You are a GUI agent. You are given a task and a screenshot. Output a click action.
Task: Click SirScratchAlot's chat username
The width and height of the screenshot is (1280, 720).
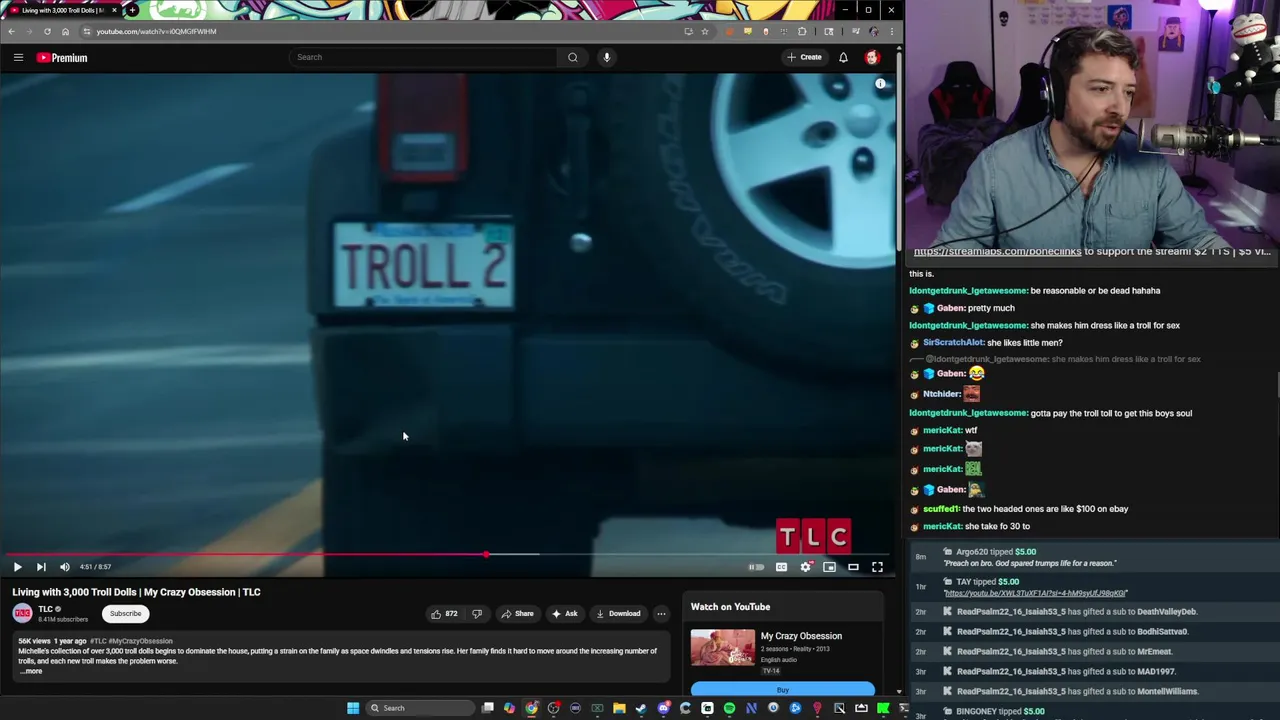click(x=953, y=343)
